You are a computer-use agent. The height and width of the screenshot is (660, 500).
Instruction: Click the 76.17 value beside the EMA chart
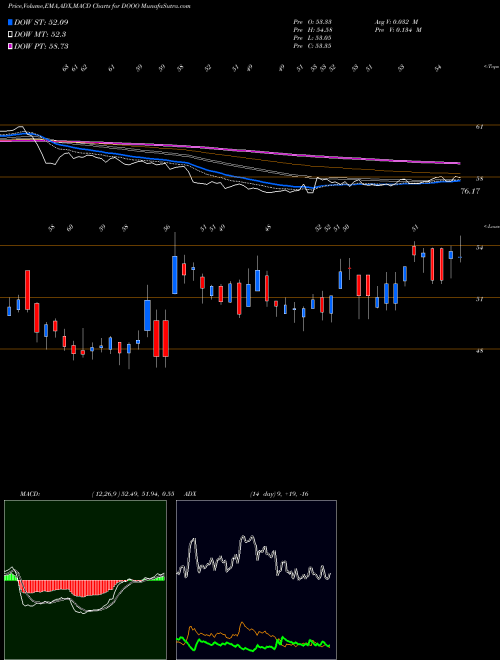coord(470,192)
